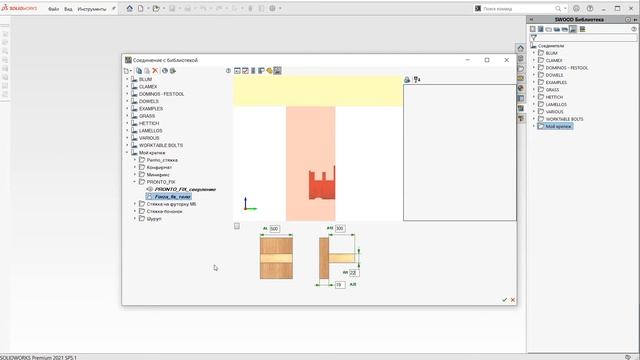
Task: Click the folder tab icon on task pane strip
Action: 520,68
